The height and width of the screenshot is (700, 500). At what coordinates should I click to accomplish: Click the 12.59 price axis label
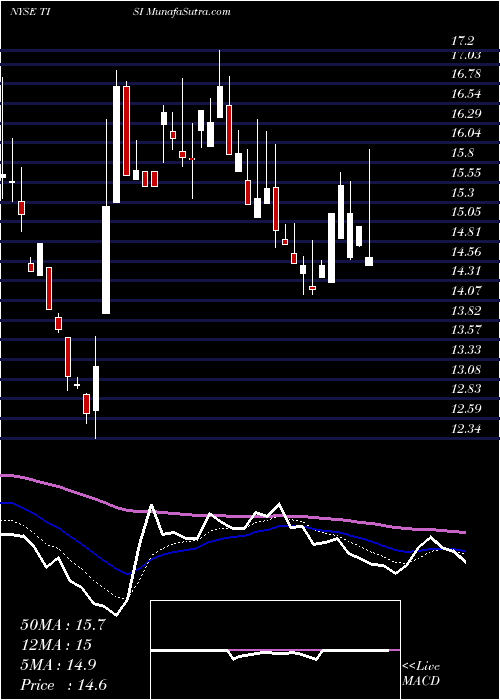(x=466, y=409)
